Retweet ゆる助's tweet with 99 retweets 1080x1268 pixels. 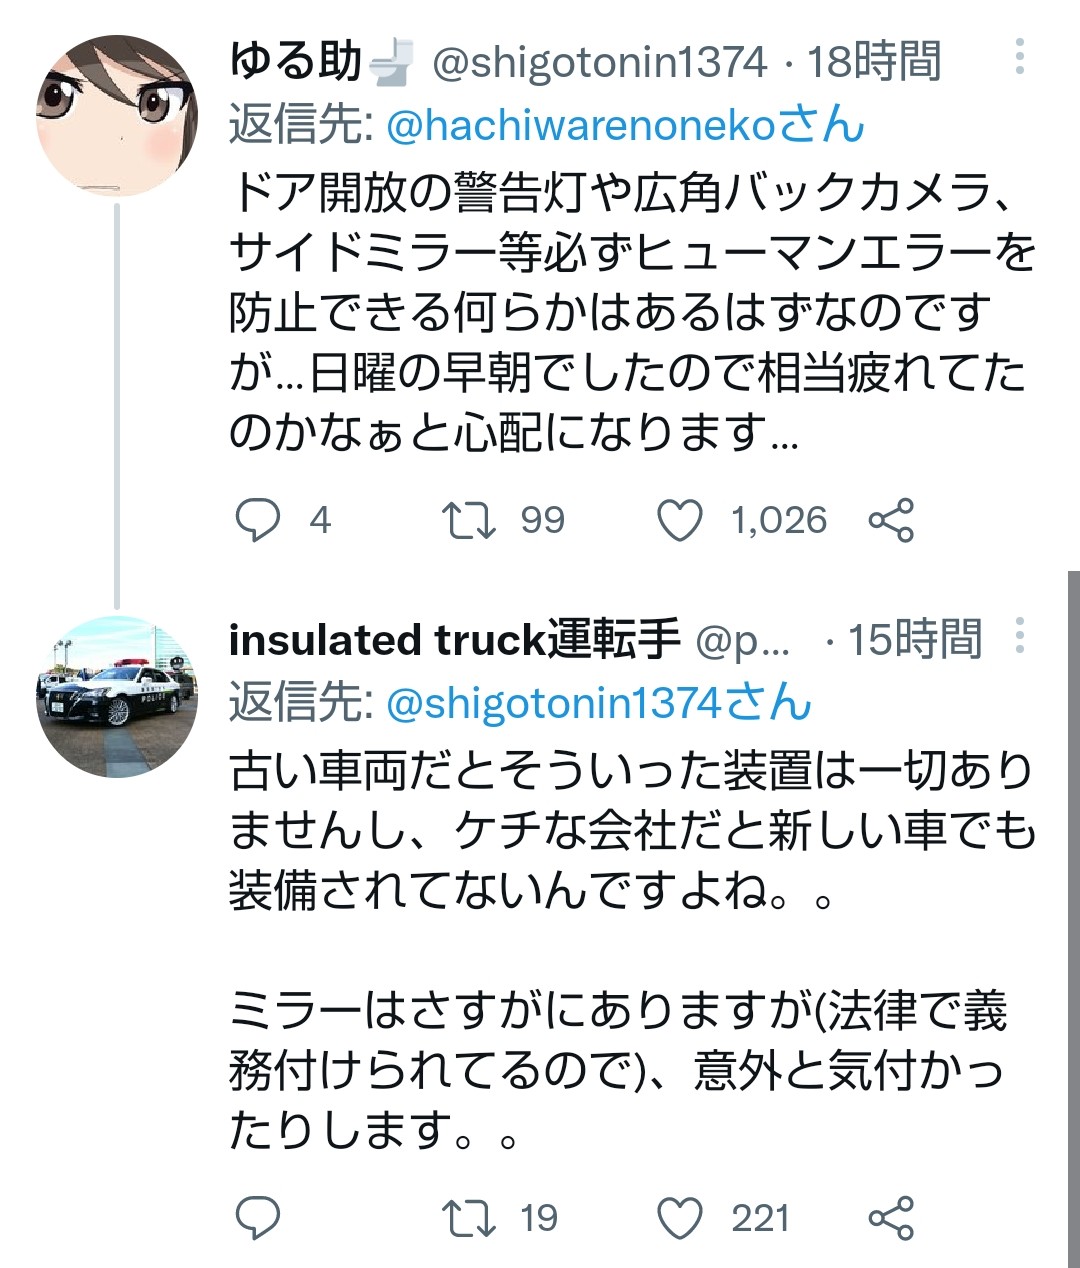tap(469, 520)
